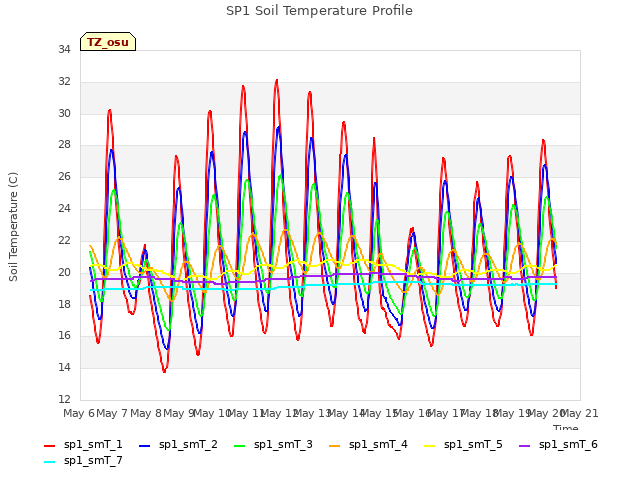Click the Soil Temperature (C) axis label
The image size is (640, 480).
click(x=13, y=227)
